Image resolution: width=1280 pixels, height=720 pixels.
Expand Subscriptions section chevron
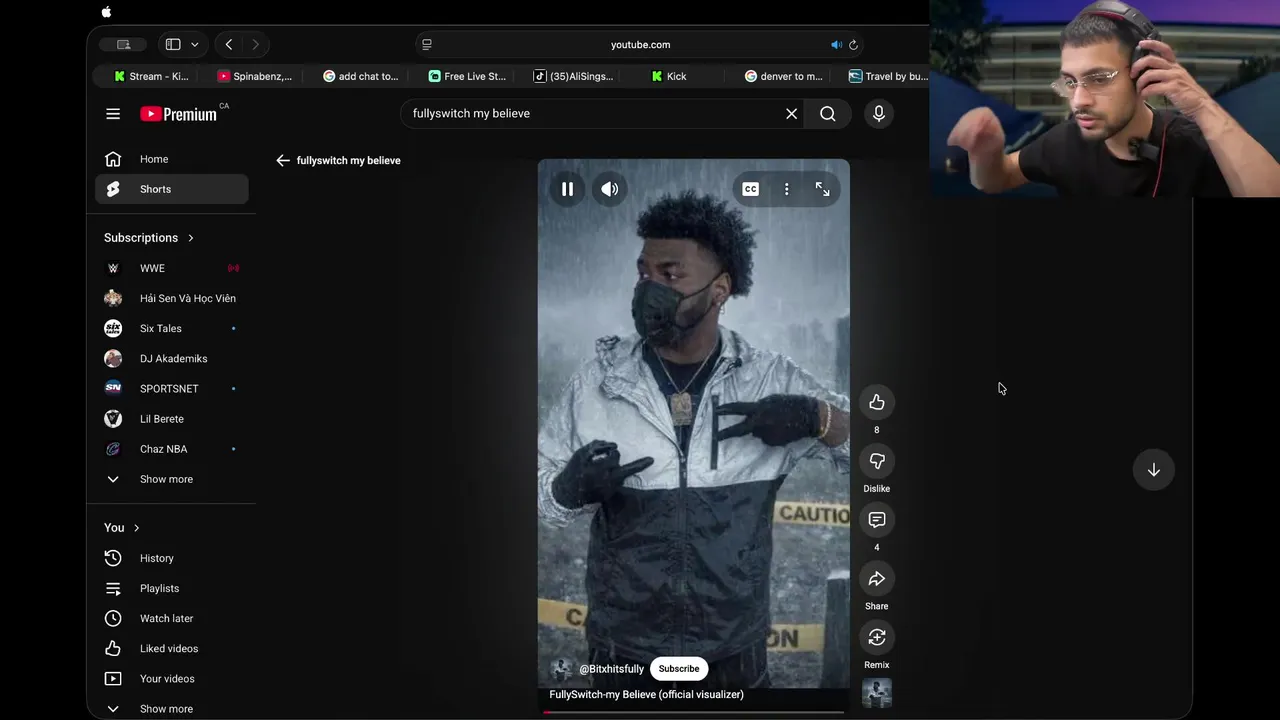(x=191, y=238)
